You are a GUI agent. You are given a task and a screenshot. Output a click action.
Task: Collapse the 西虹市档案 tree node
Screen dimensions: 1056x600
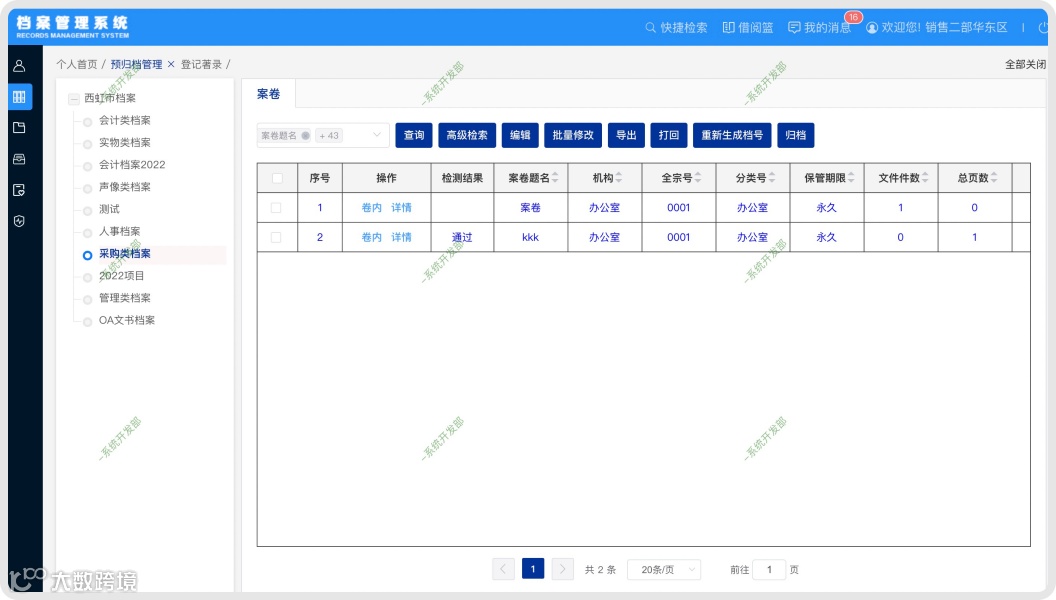pos(73,98)
